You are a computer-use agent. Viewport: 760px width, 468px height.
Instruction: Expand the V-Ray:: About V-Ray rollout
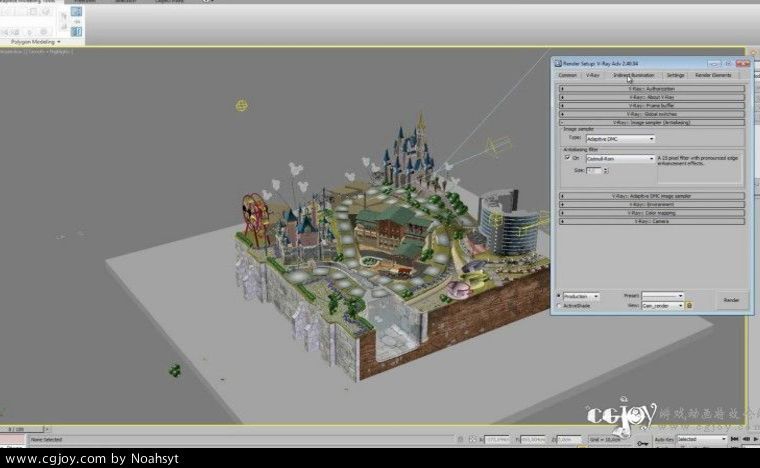[x=652, y=97]
